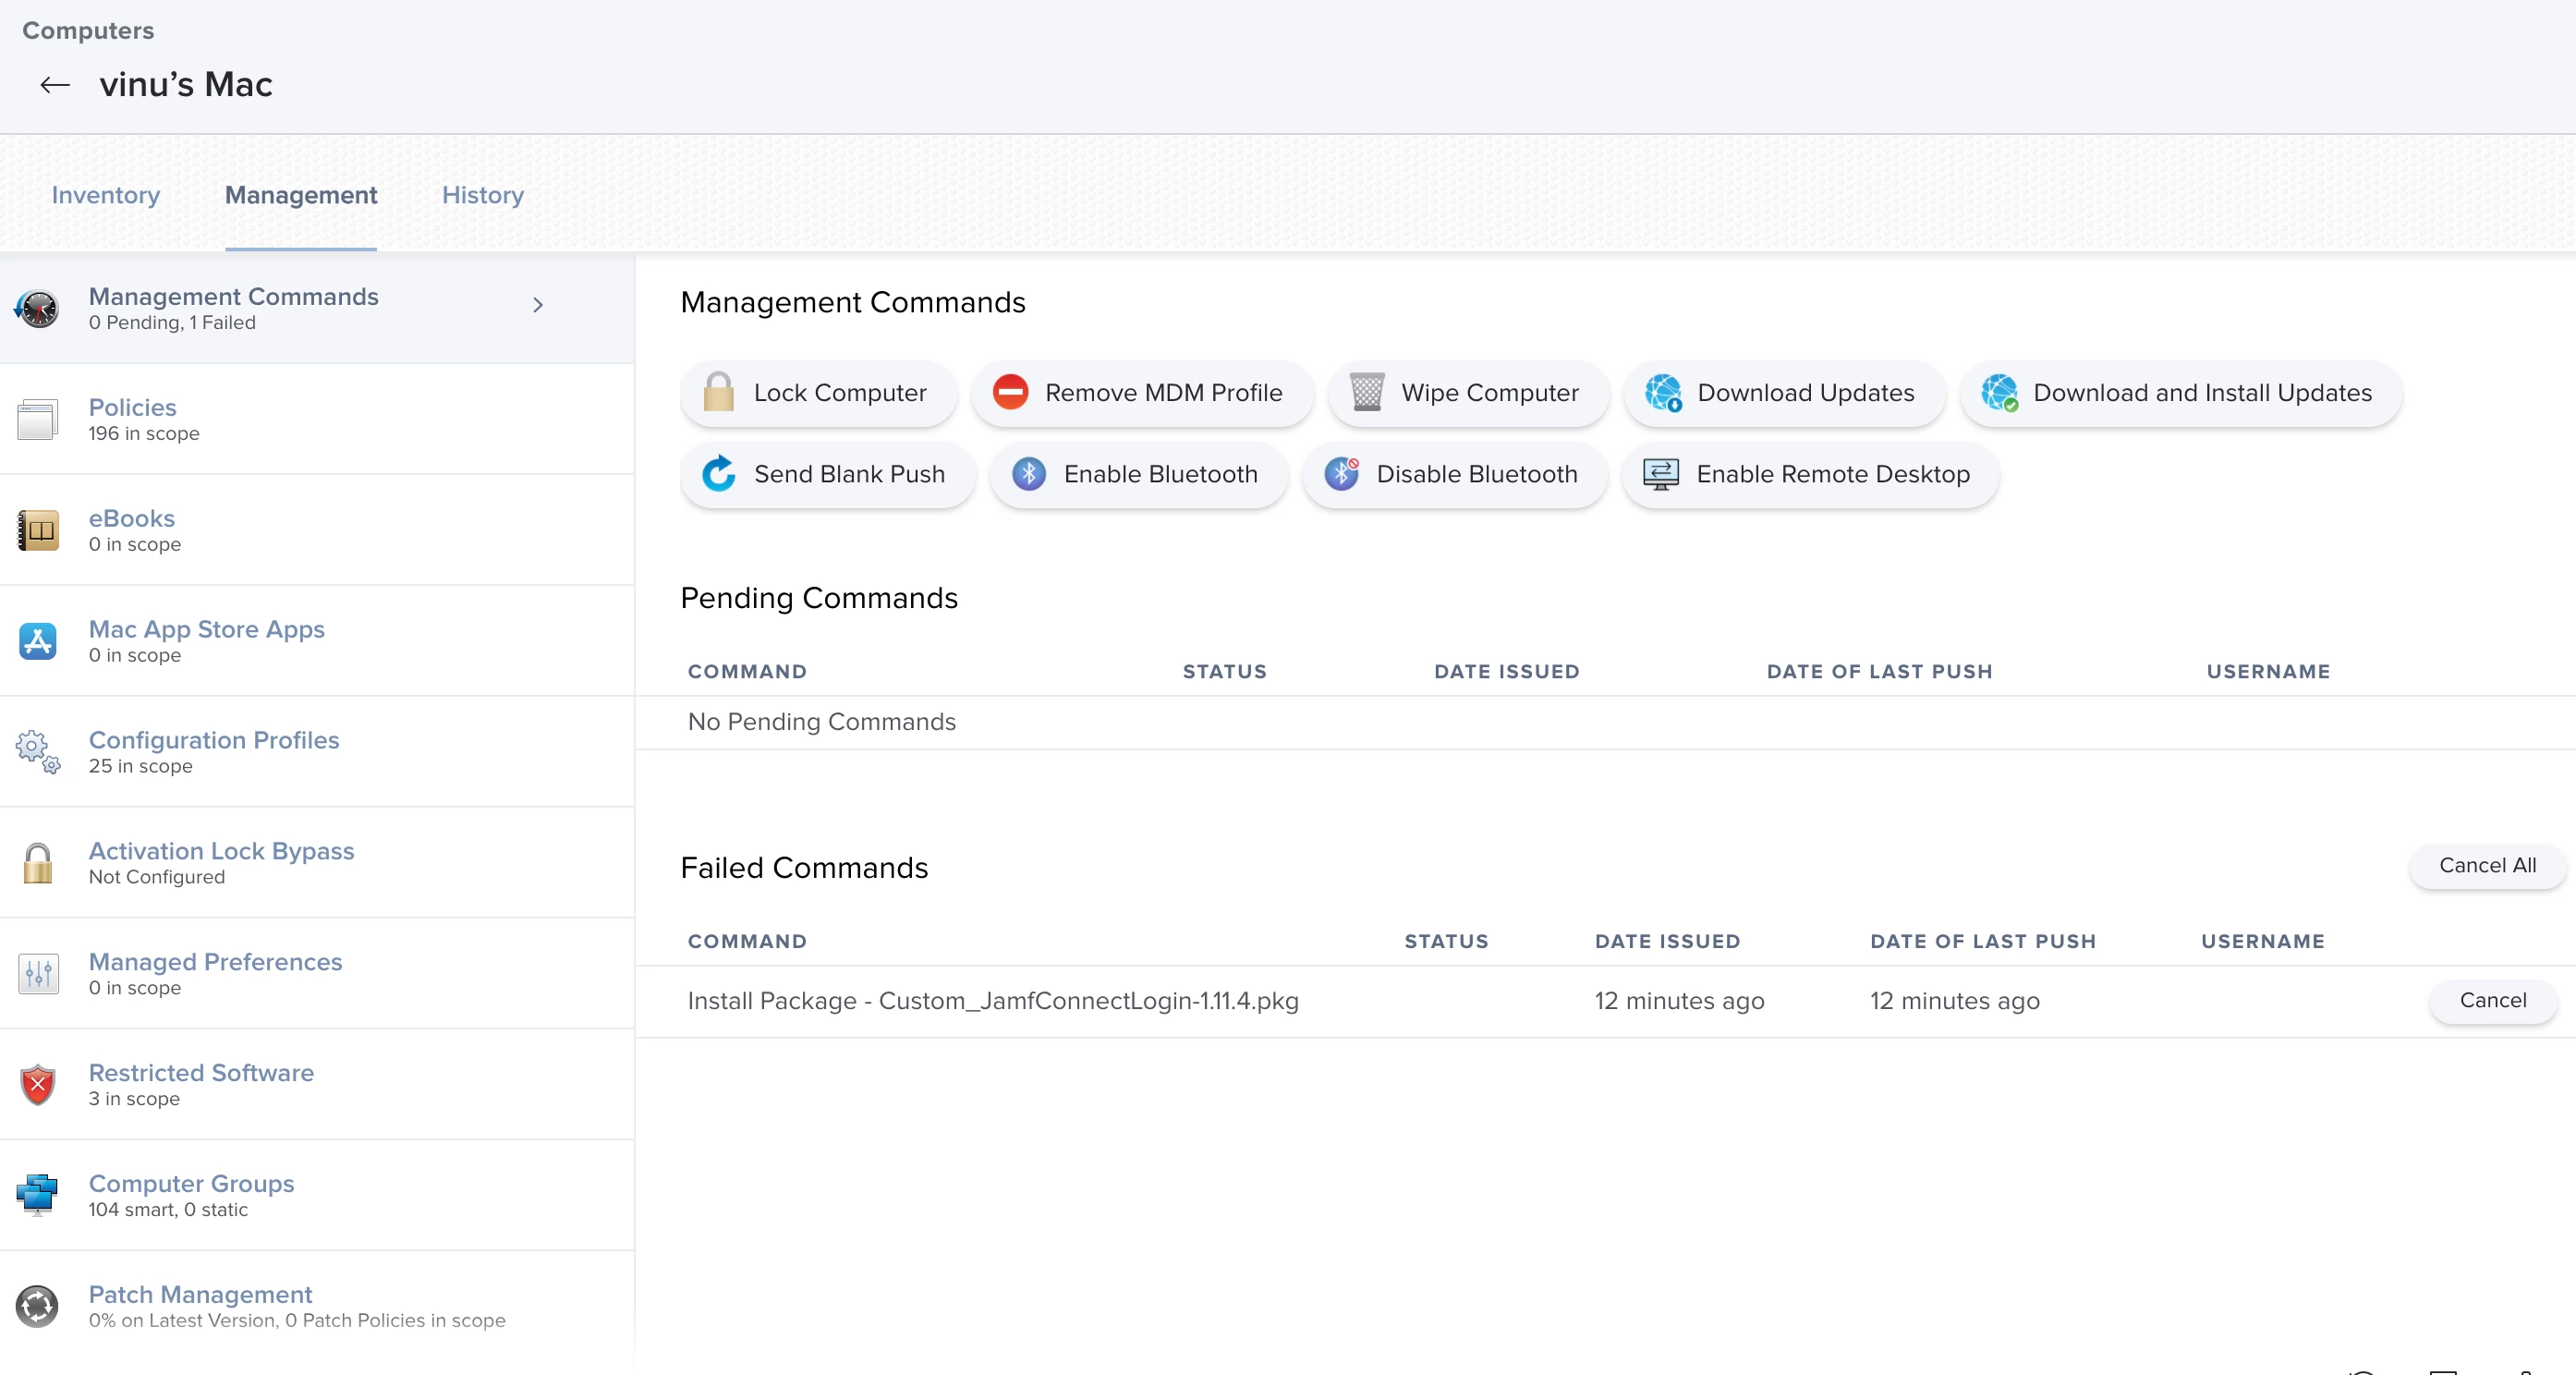Click the Policies sidebar icon

tap(38, 420)
